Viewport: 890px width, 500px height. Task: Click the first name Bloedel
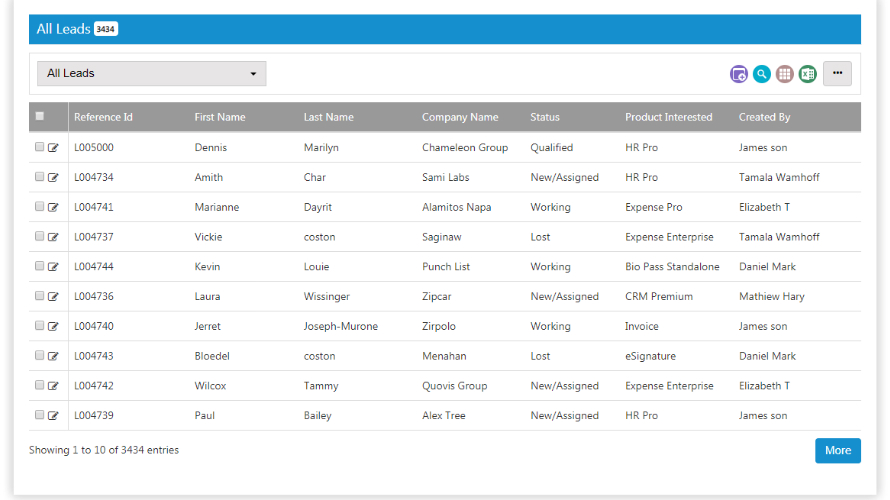212,356
